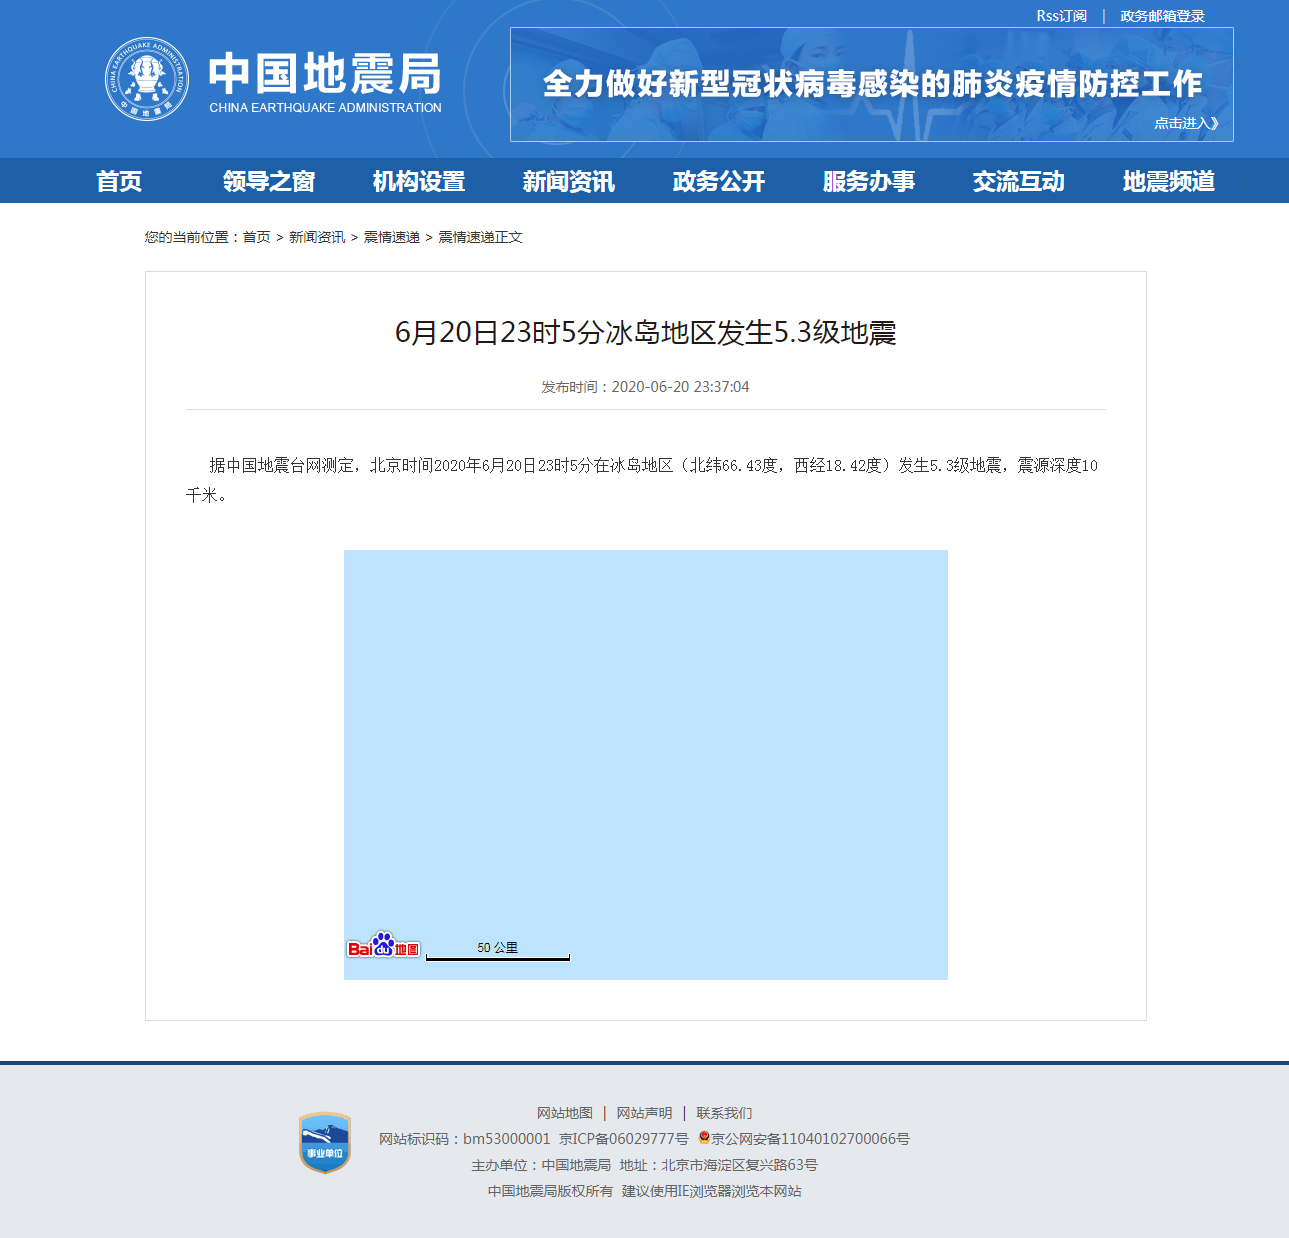Switch to 地震频道 navigation item
The height and width of the screenshot is (1238, 1289).
point(1168,181)
